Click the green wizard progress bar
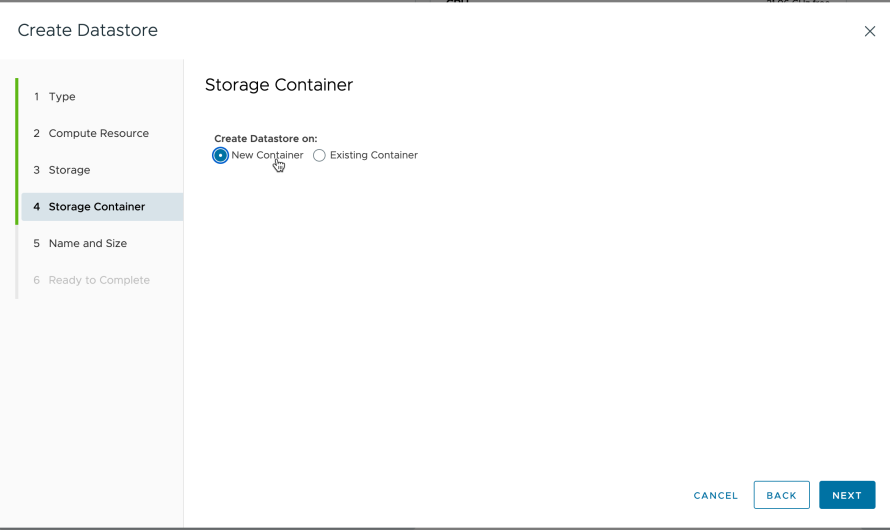 [17, 150]
